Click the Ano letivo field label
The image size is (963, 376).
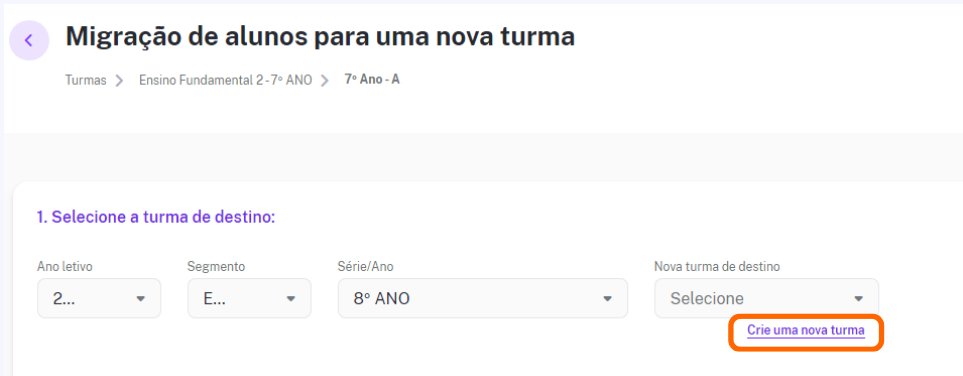tap(65, 267)
